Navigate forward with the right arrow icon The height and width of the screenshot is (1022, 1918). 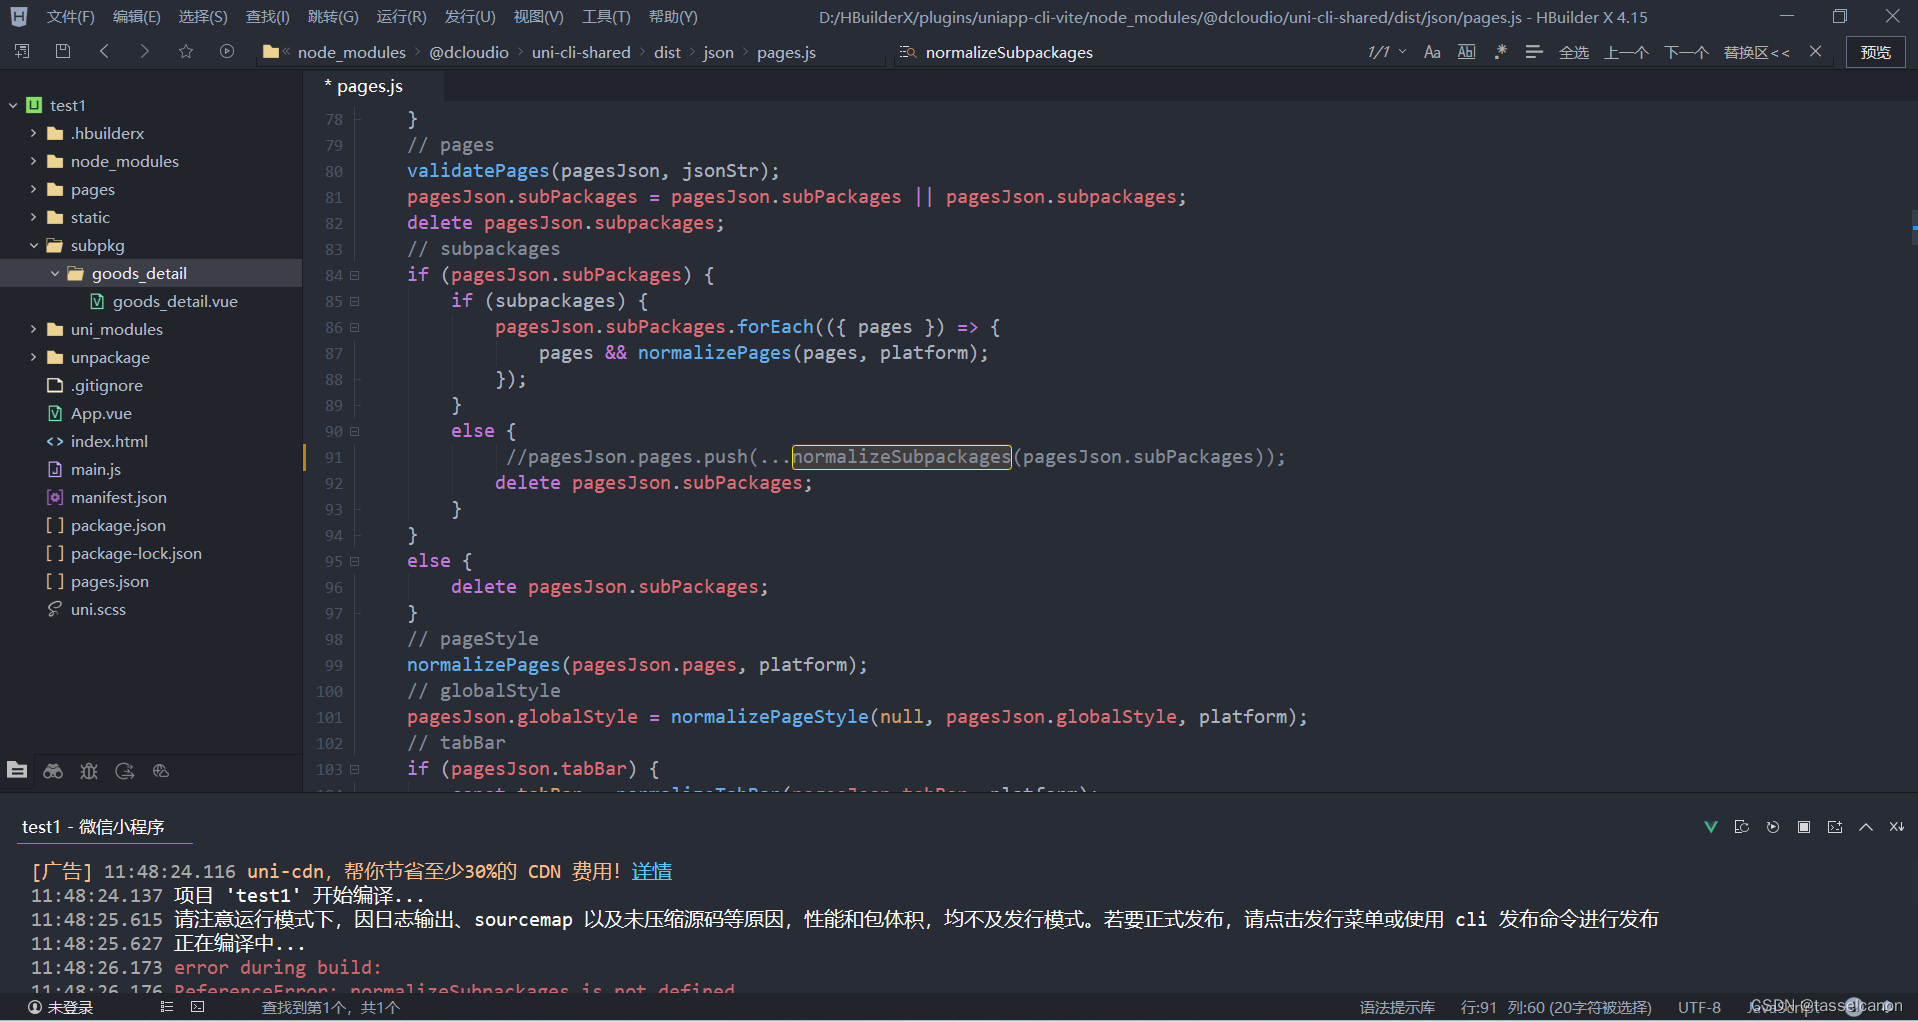145,51
